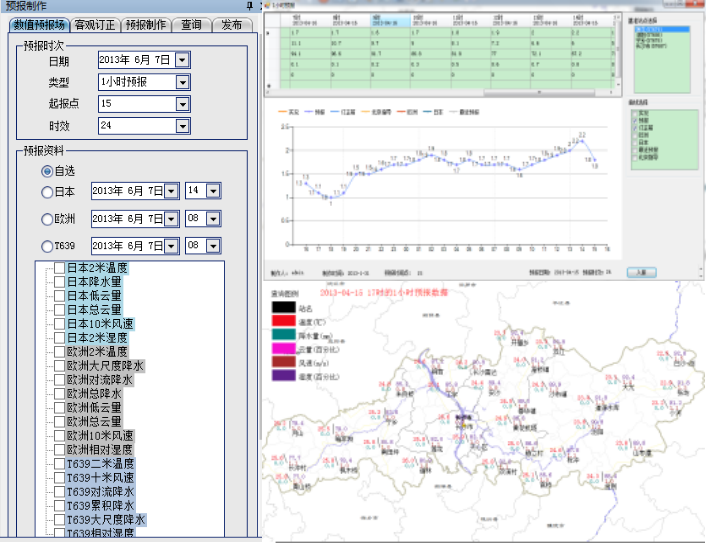
Task: Enable the 欧洲总降水 checkbox
Action: [x=60, y=394]
